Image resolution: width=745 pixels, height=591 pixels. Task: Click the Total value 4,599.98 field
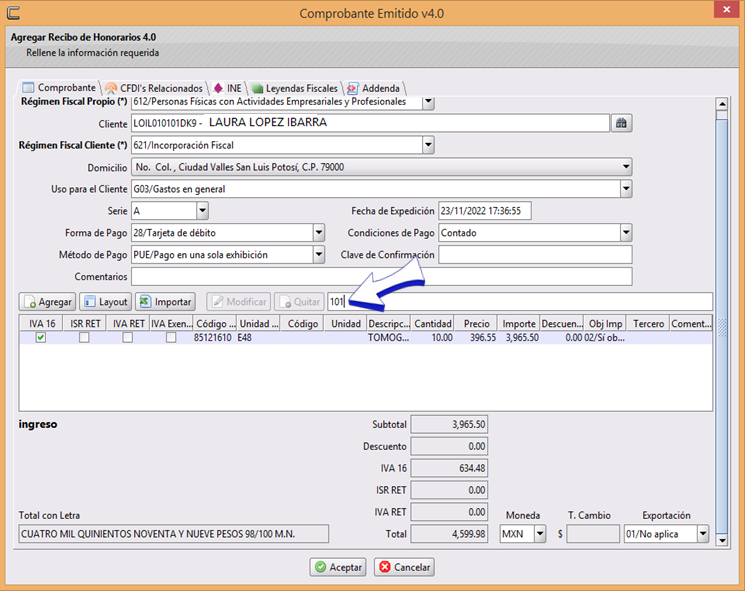point(449,534)
